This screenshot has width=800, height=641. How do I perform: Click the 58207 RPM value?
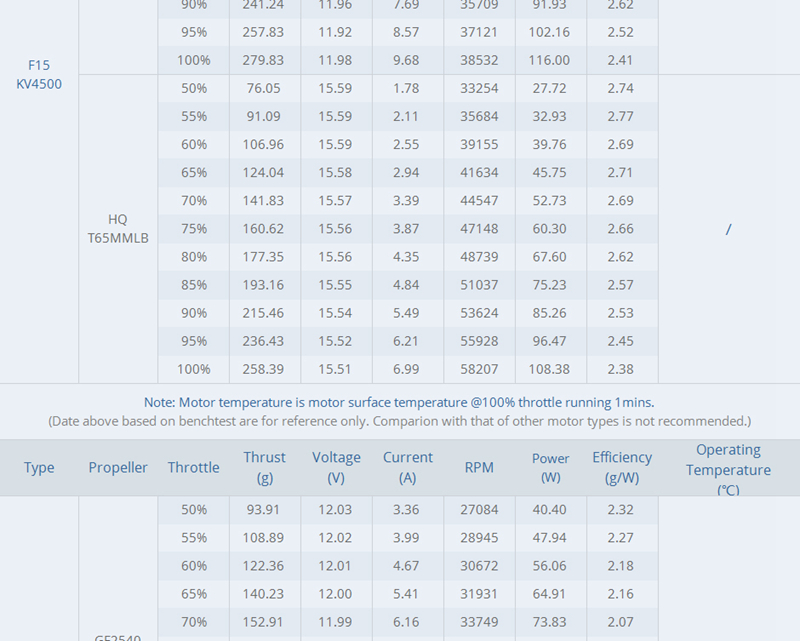479,369
